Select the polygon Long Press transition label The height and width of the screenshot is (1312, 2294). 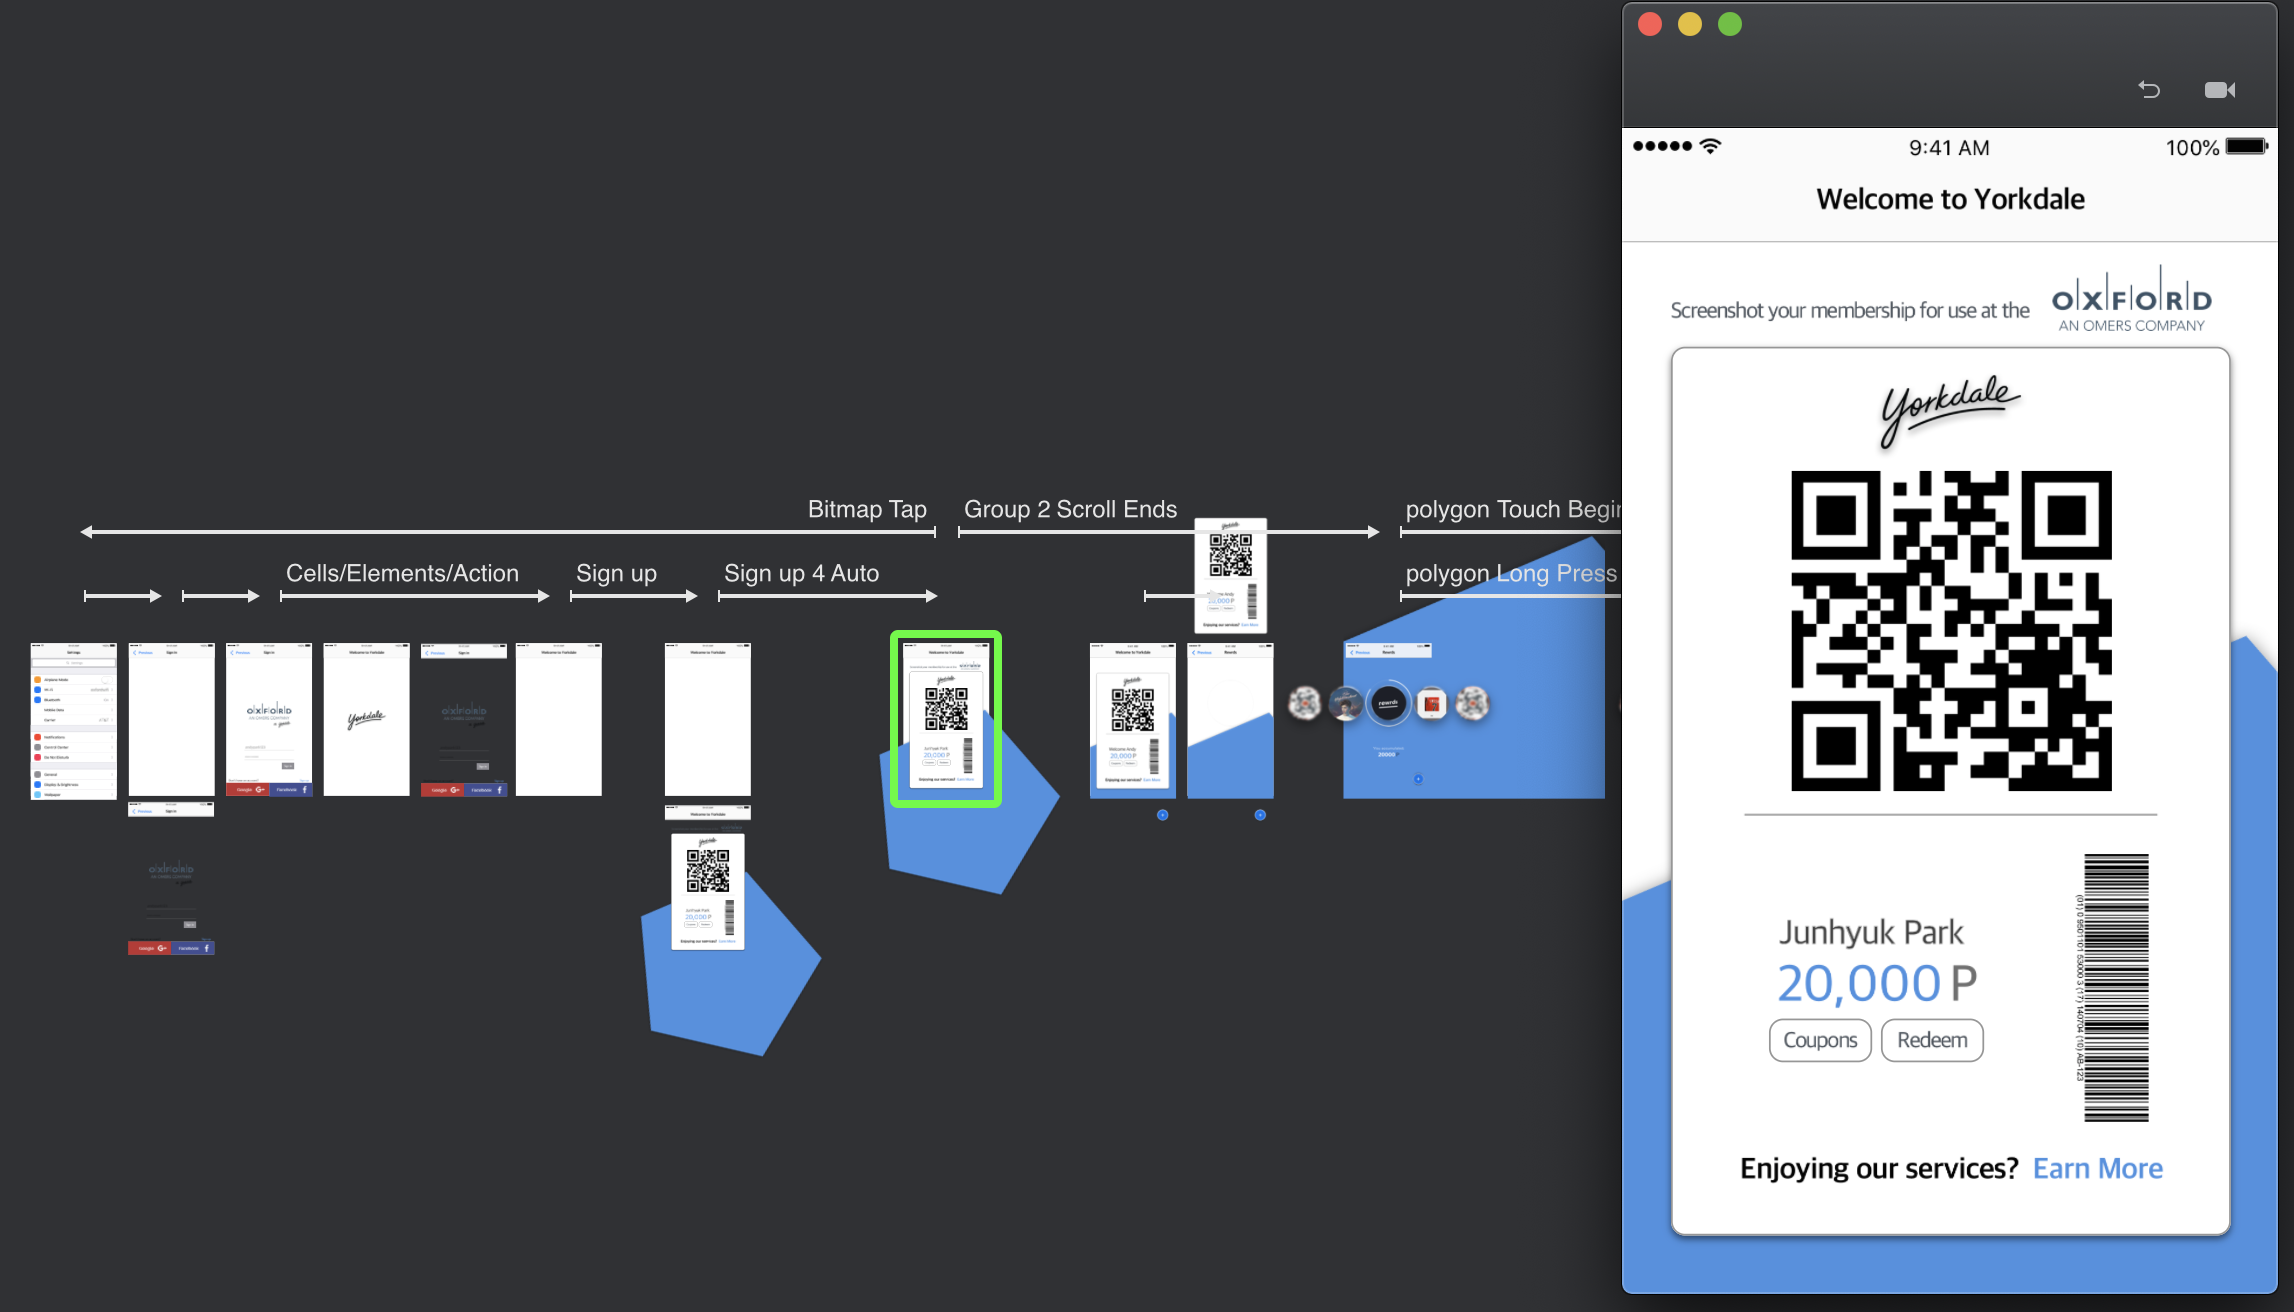(1511, 573)
